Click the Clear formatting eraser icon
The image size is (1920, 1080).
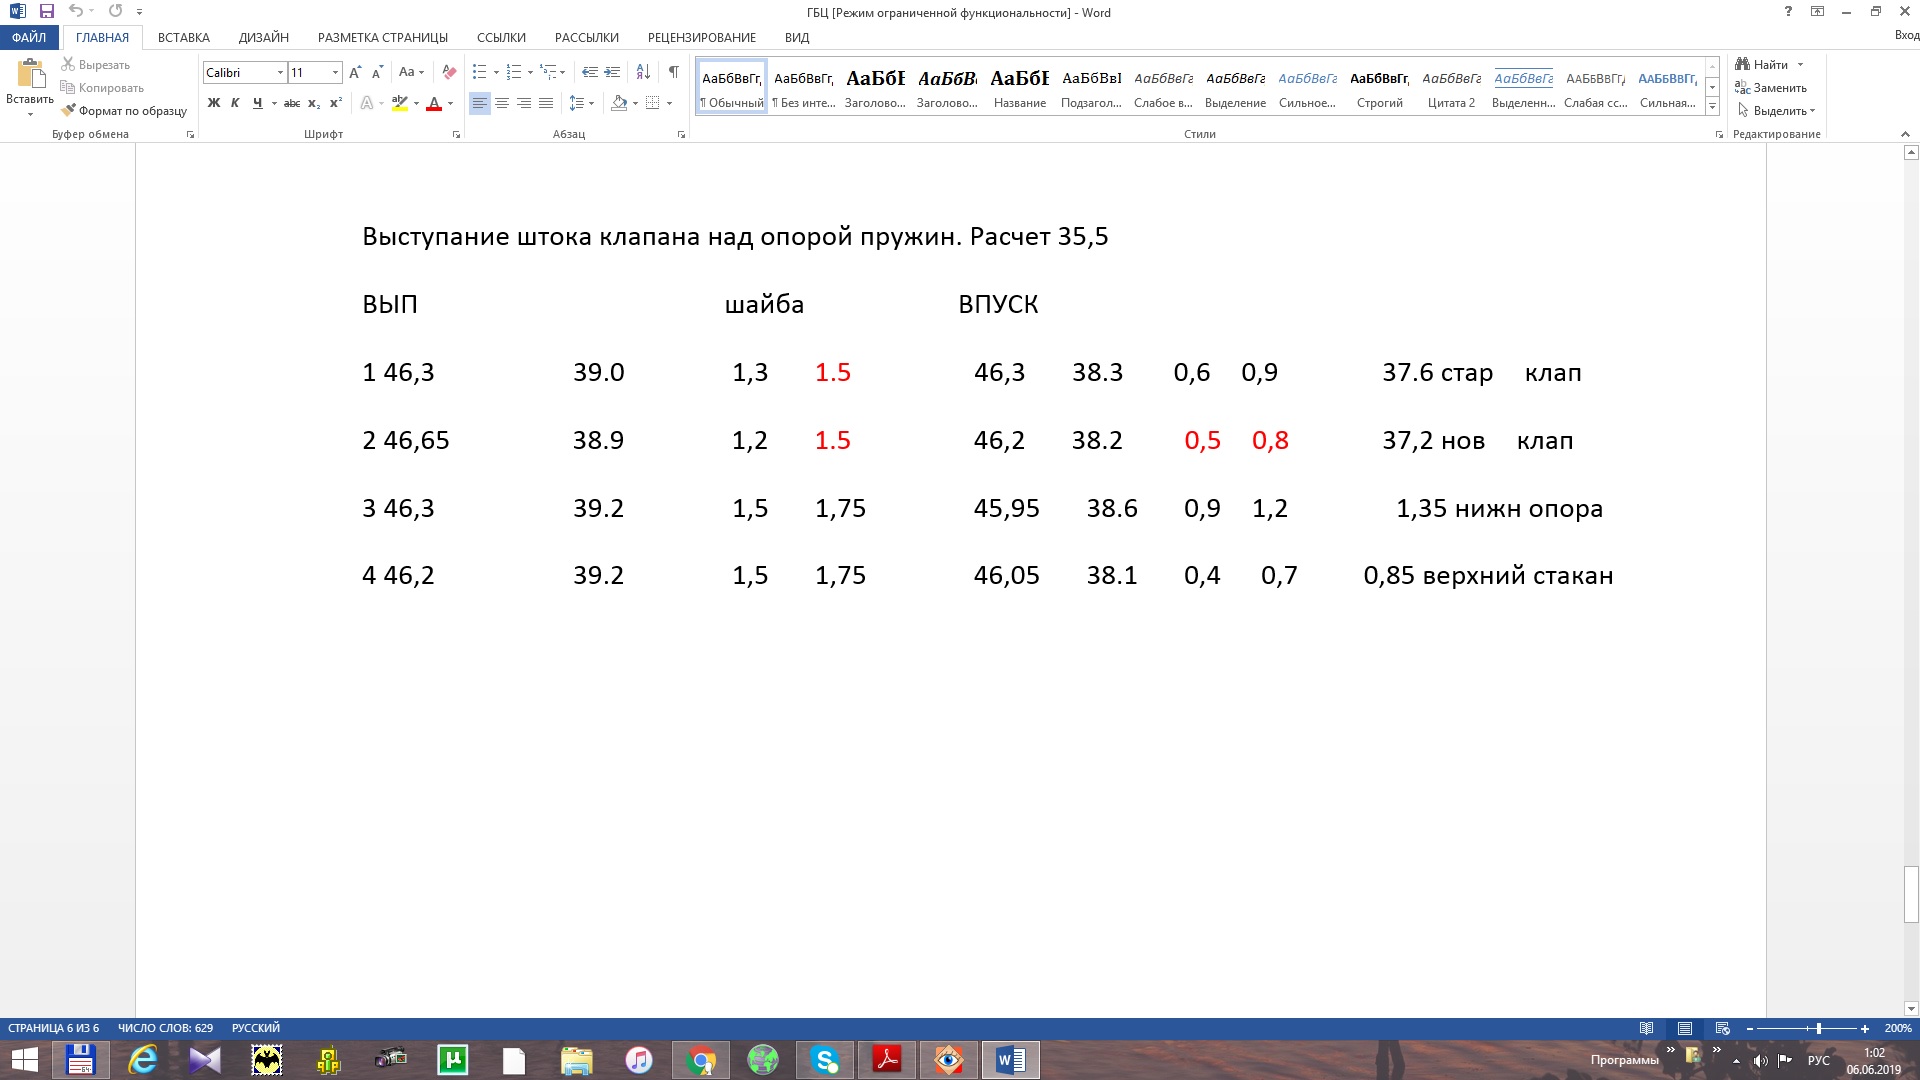pos(449,72)
